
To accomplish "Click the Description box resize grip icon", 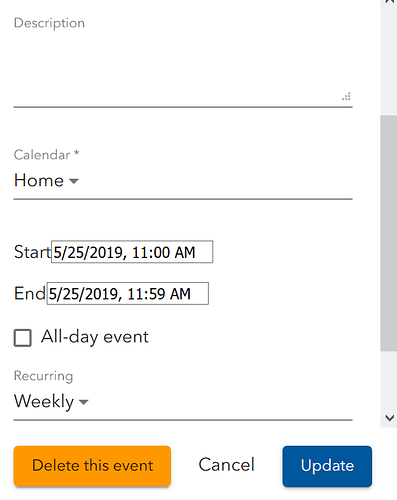I will click(x=346, y=96).
